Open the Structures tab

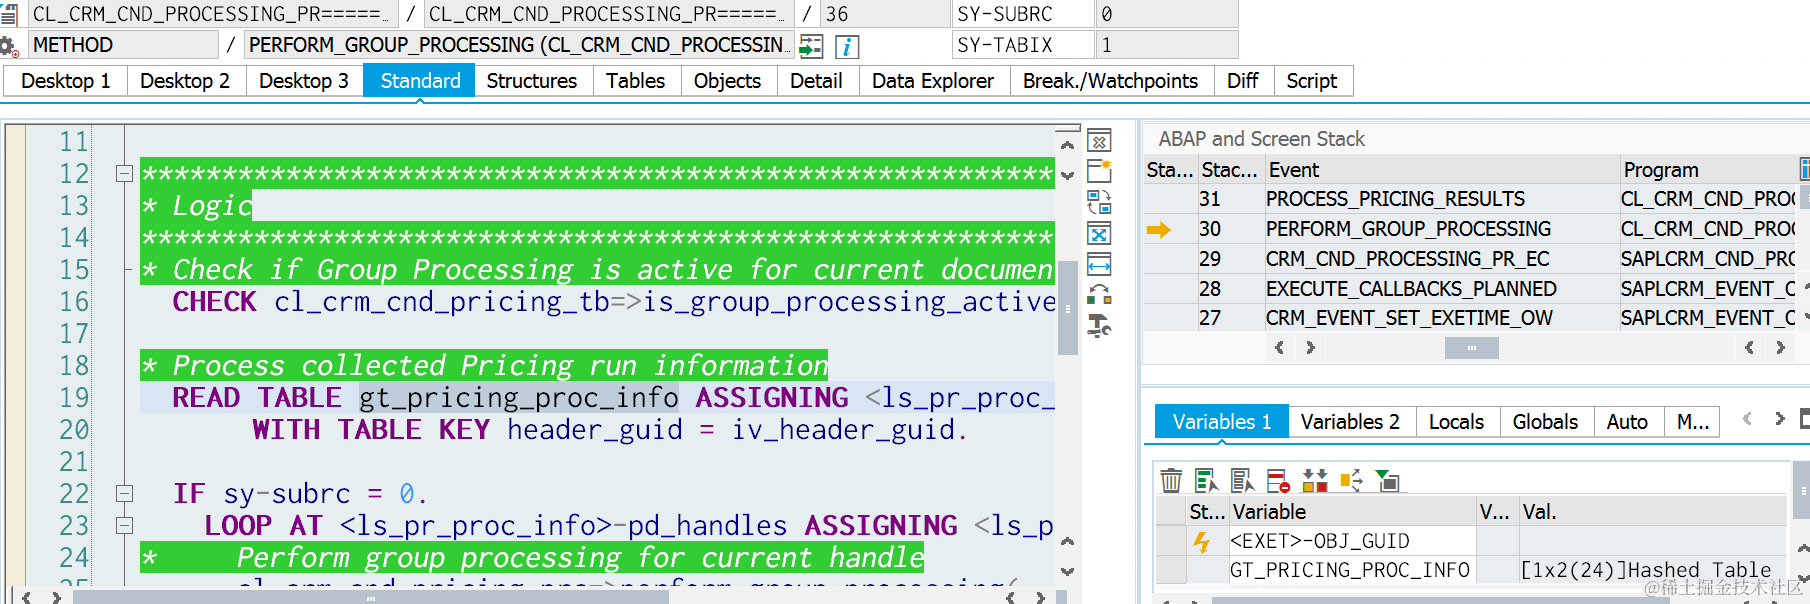pos(532,81)
